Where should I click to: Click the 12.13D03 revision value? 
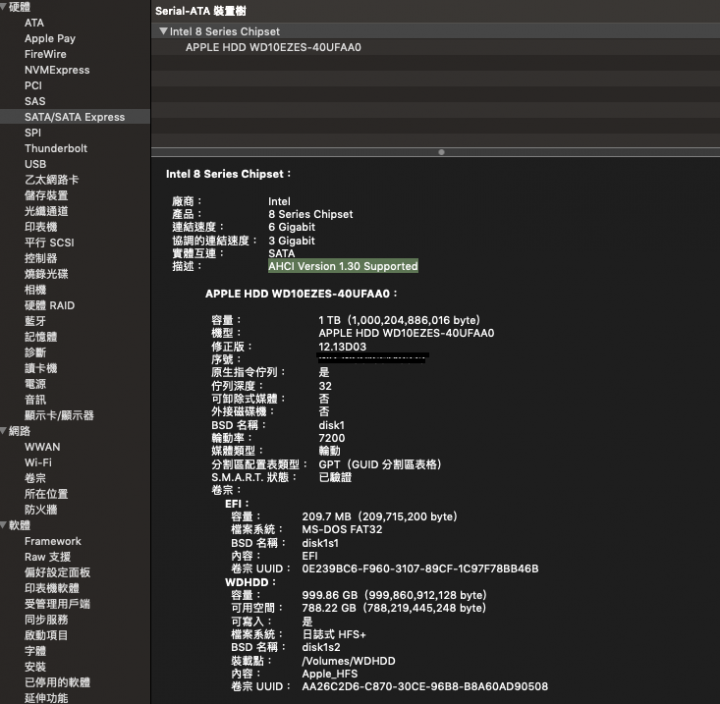pos(342,347)
